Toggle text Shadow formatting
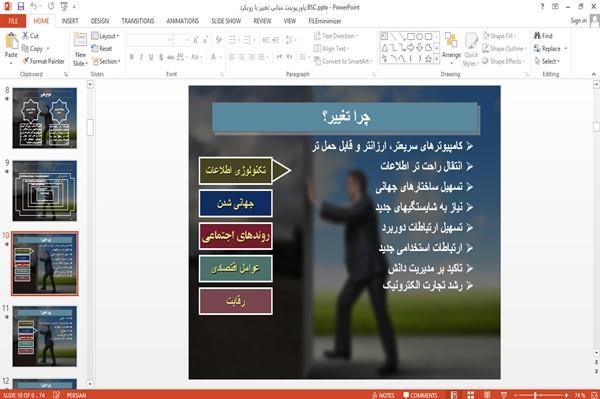The height and width of the screenshot is (399, 600). [x=161, y=57]
